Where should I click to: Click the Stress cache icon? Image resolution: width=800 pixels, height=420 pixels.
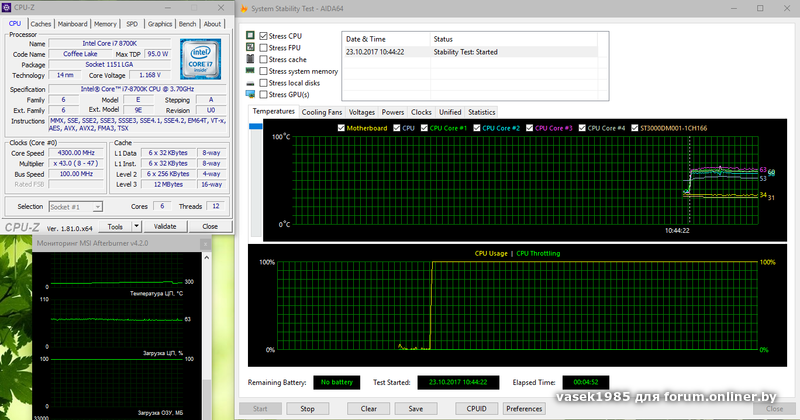(x=250, y=60)
